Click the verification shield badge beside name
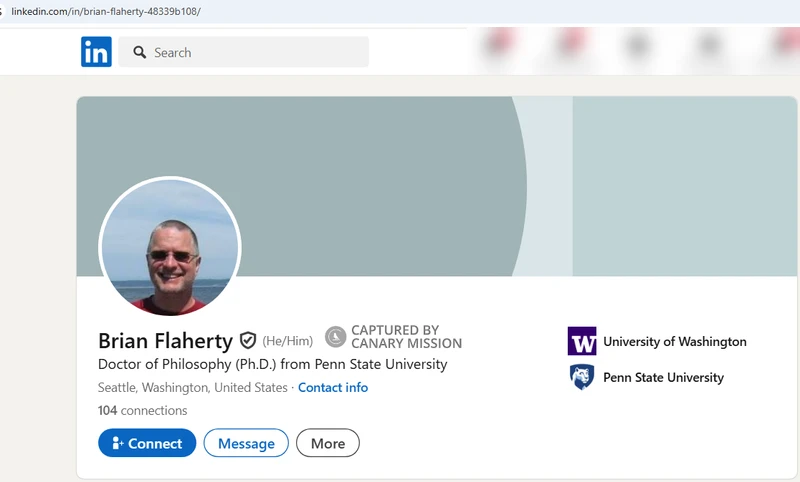The width and height of the screenshot is (800, 482). 248,341
